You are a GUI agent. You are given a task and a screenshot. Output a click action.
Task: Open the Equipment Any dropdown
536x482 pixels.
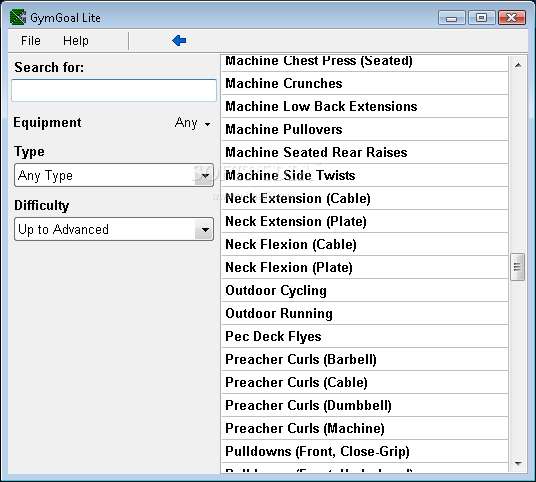click(192, 123)
